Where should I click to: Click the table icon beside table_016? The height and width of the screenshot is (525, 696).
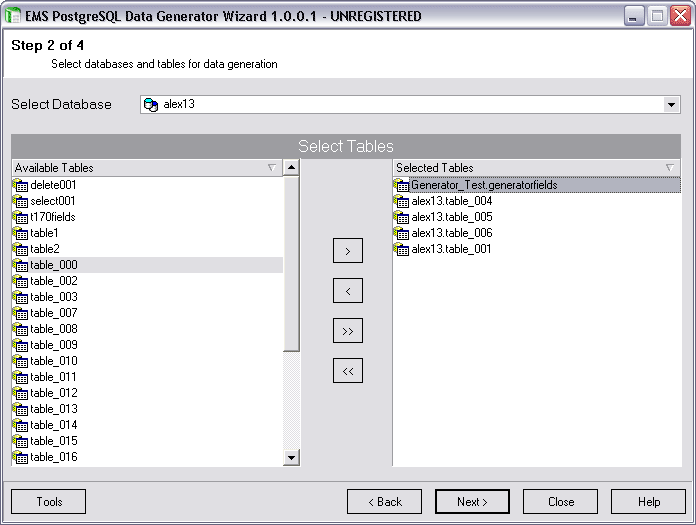[x=20, y=457]
